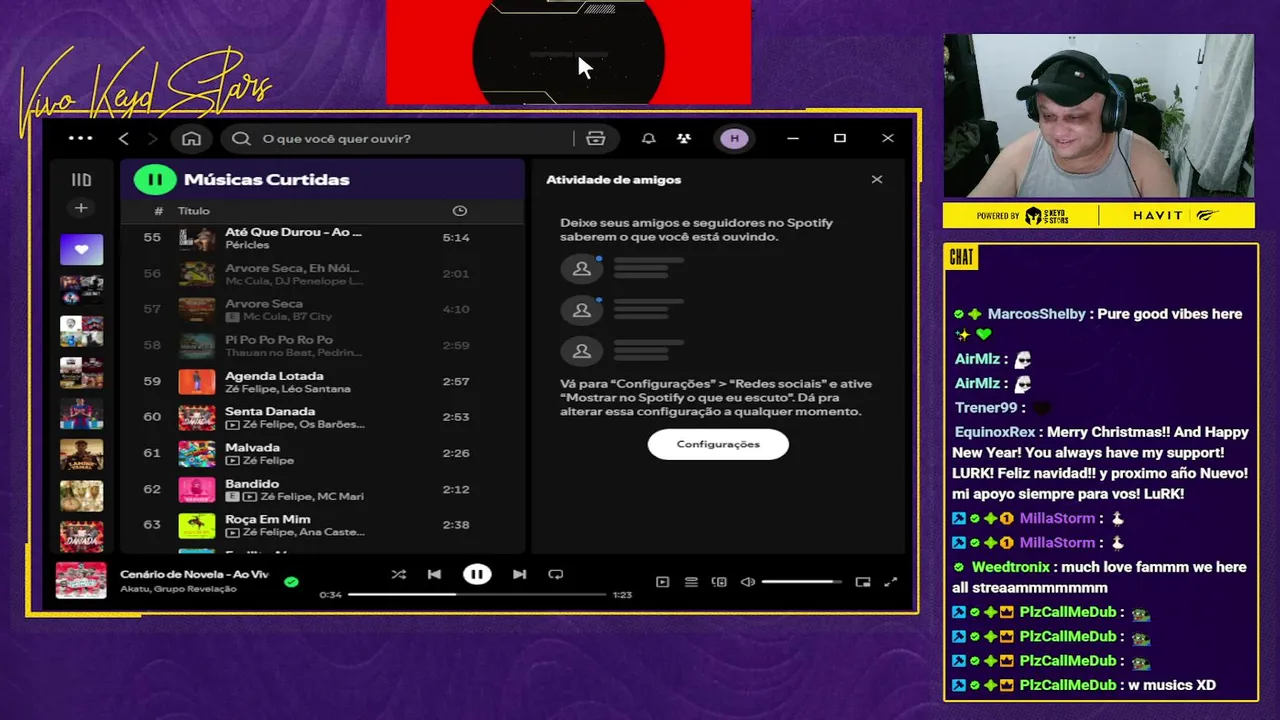This screenshot has width=1280, height=720.
Task: Adjust the volume slider
Action: coord(801,582)
